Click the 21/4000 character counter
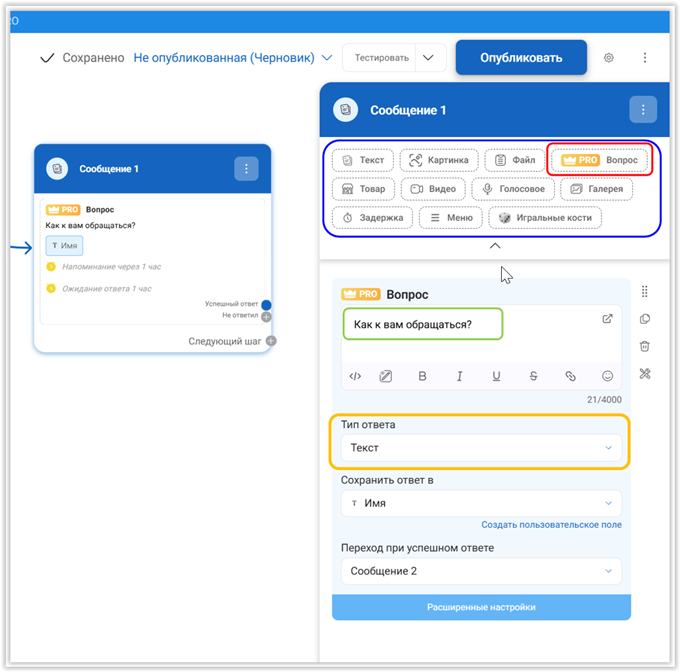This screenshot has width=680, height=672. (x=604, y=400)
